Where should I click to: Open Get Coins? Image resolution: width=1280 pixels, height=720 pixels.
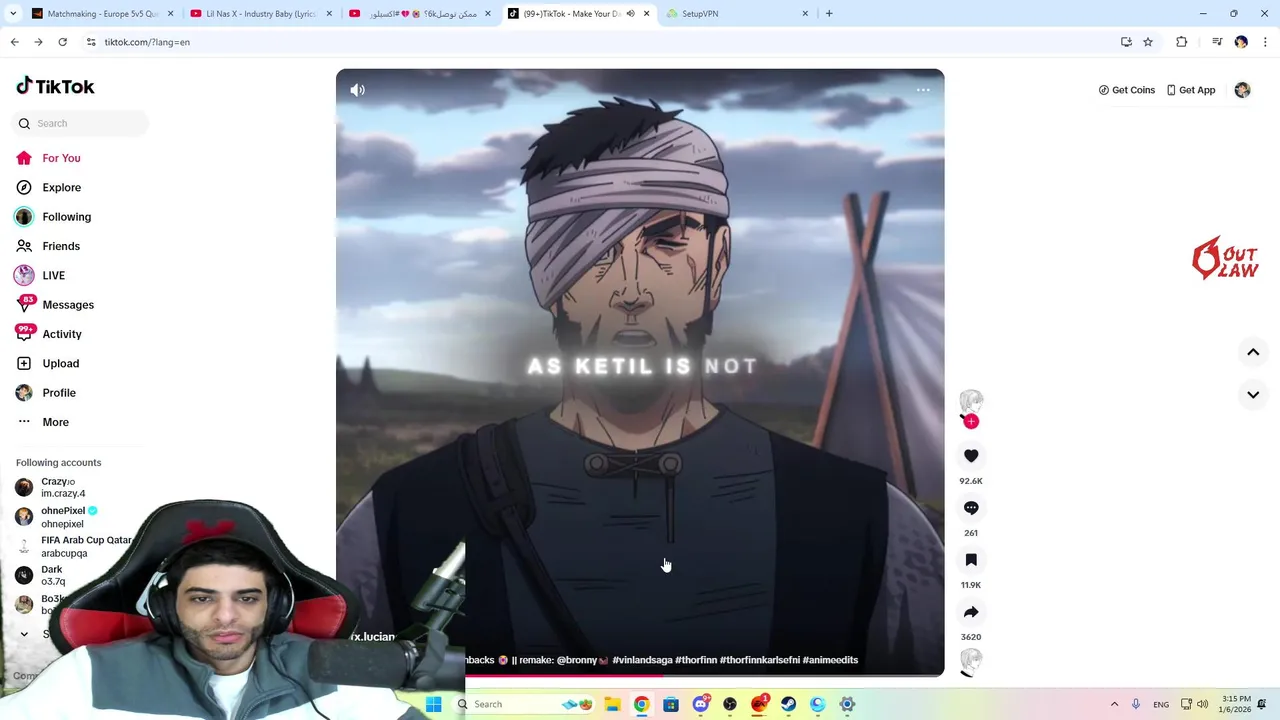click(1127, 90)
